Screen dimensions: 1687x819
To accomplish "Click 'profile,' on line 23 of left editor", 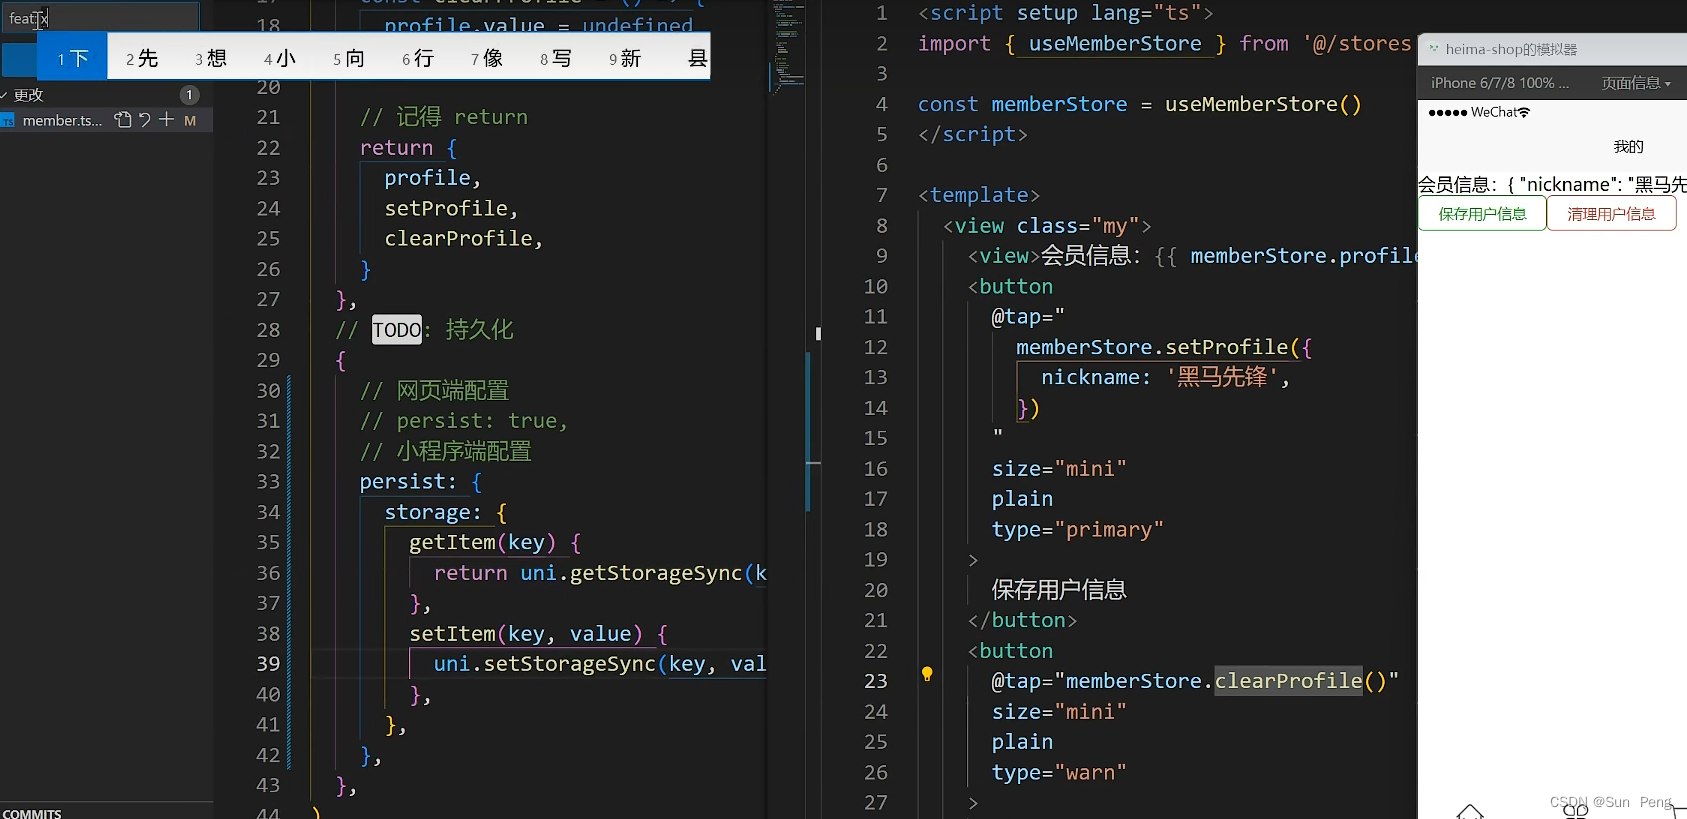I will [x=433, y=178].
